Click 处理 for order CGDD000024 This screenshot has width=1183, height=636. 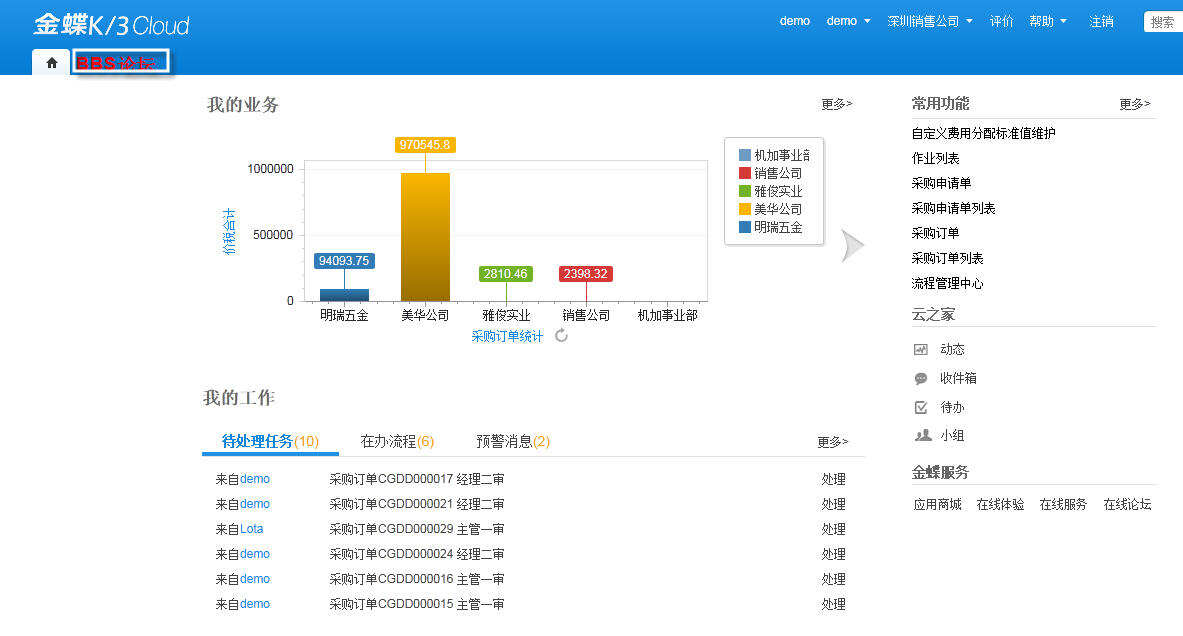tap(834, 555)
